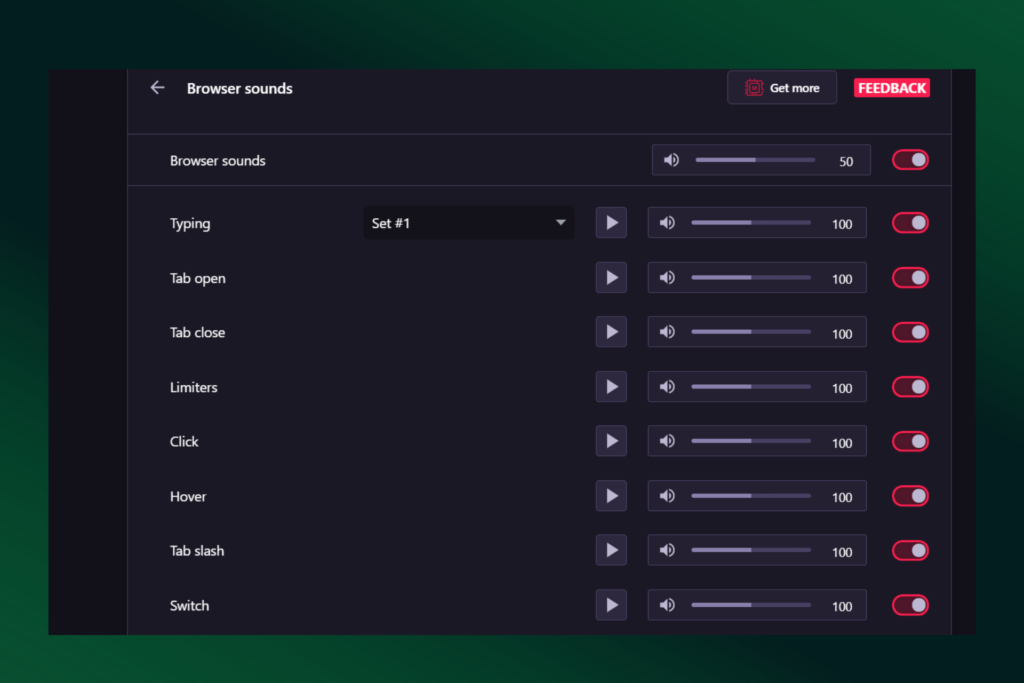The width and height of the screenshot is (1024, 683).
Task: Click the speaker icon for Tab open sound
Action: pyautogui.click(x=667, y=277)
